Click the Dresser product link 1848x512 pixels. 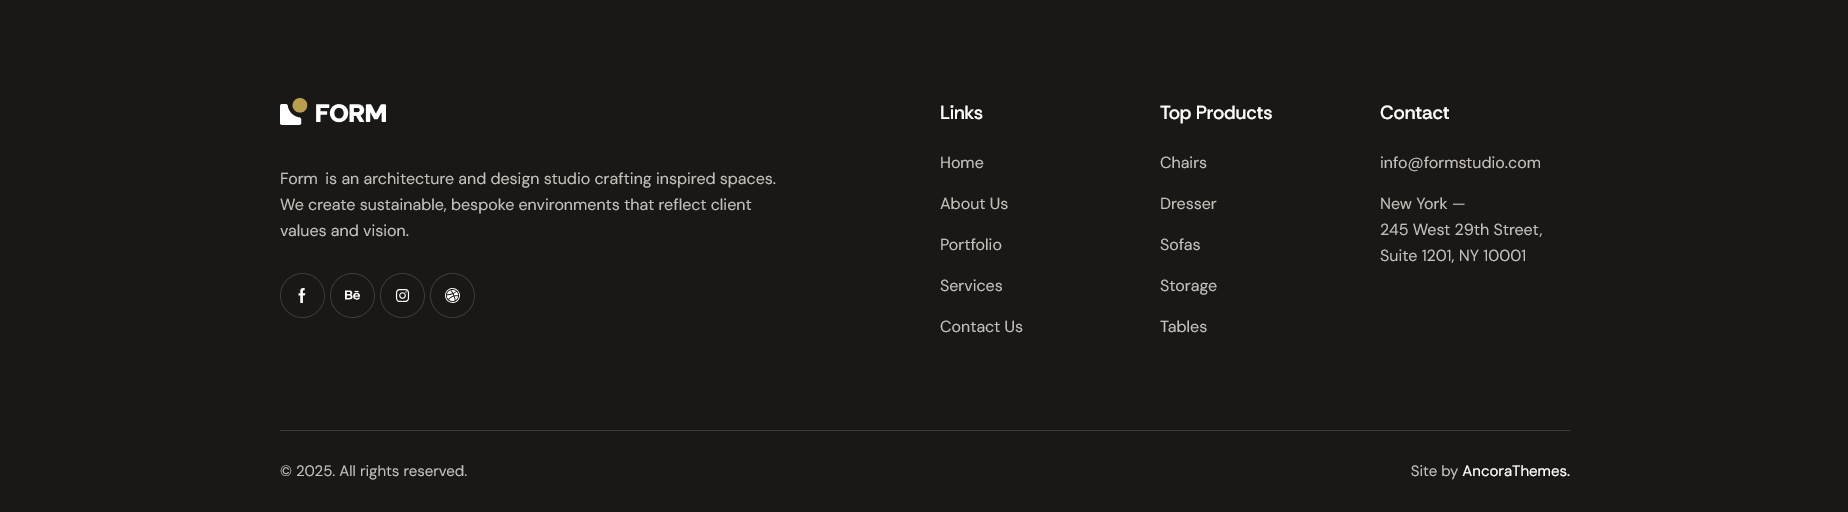click(x=1187, y=204)
